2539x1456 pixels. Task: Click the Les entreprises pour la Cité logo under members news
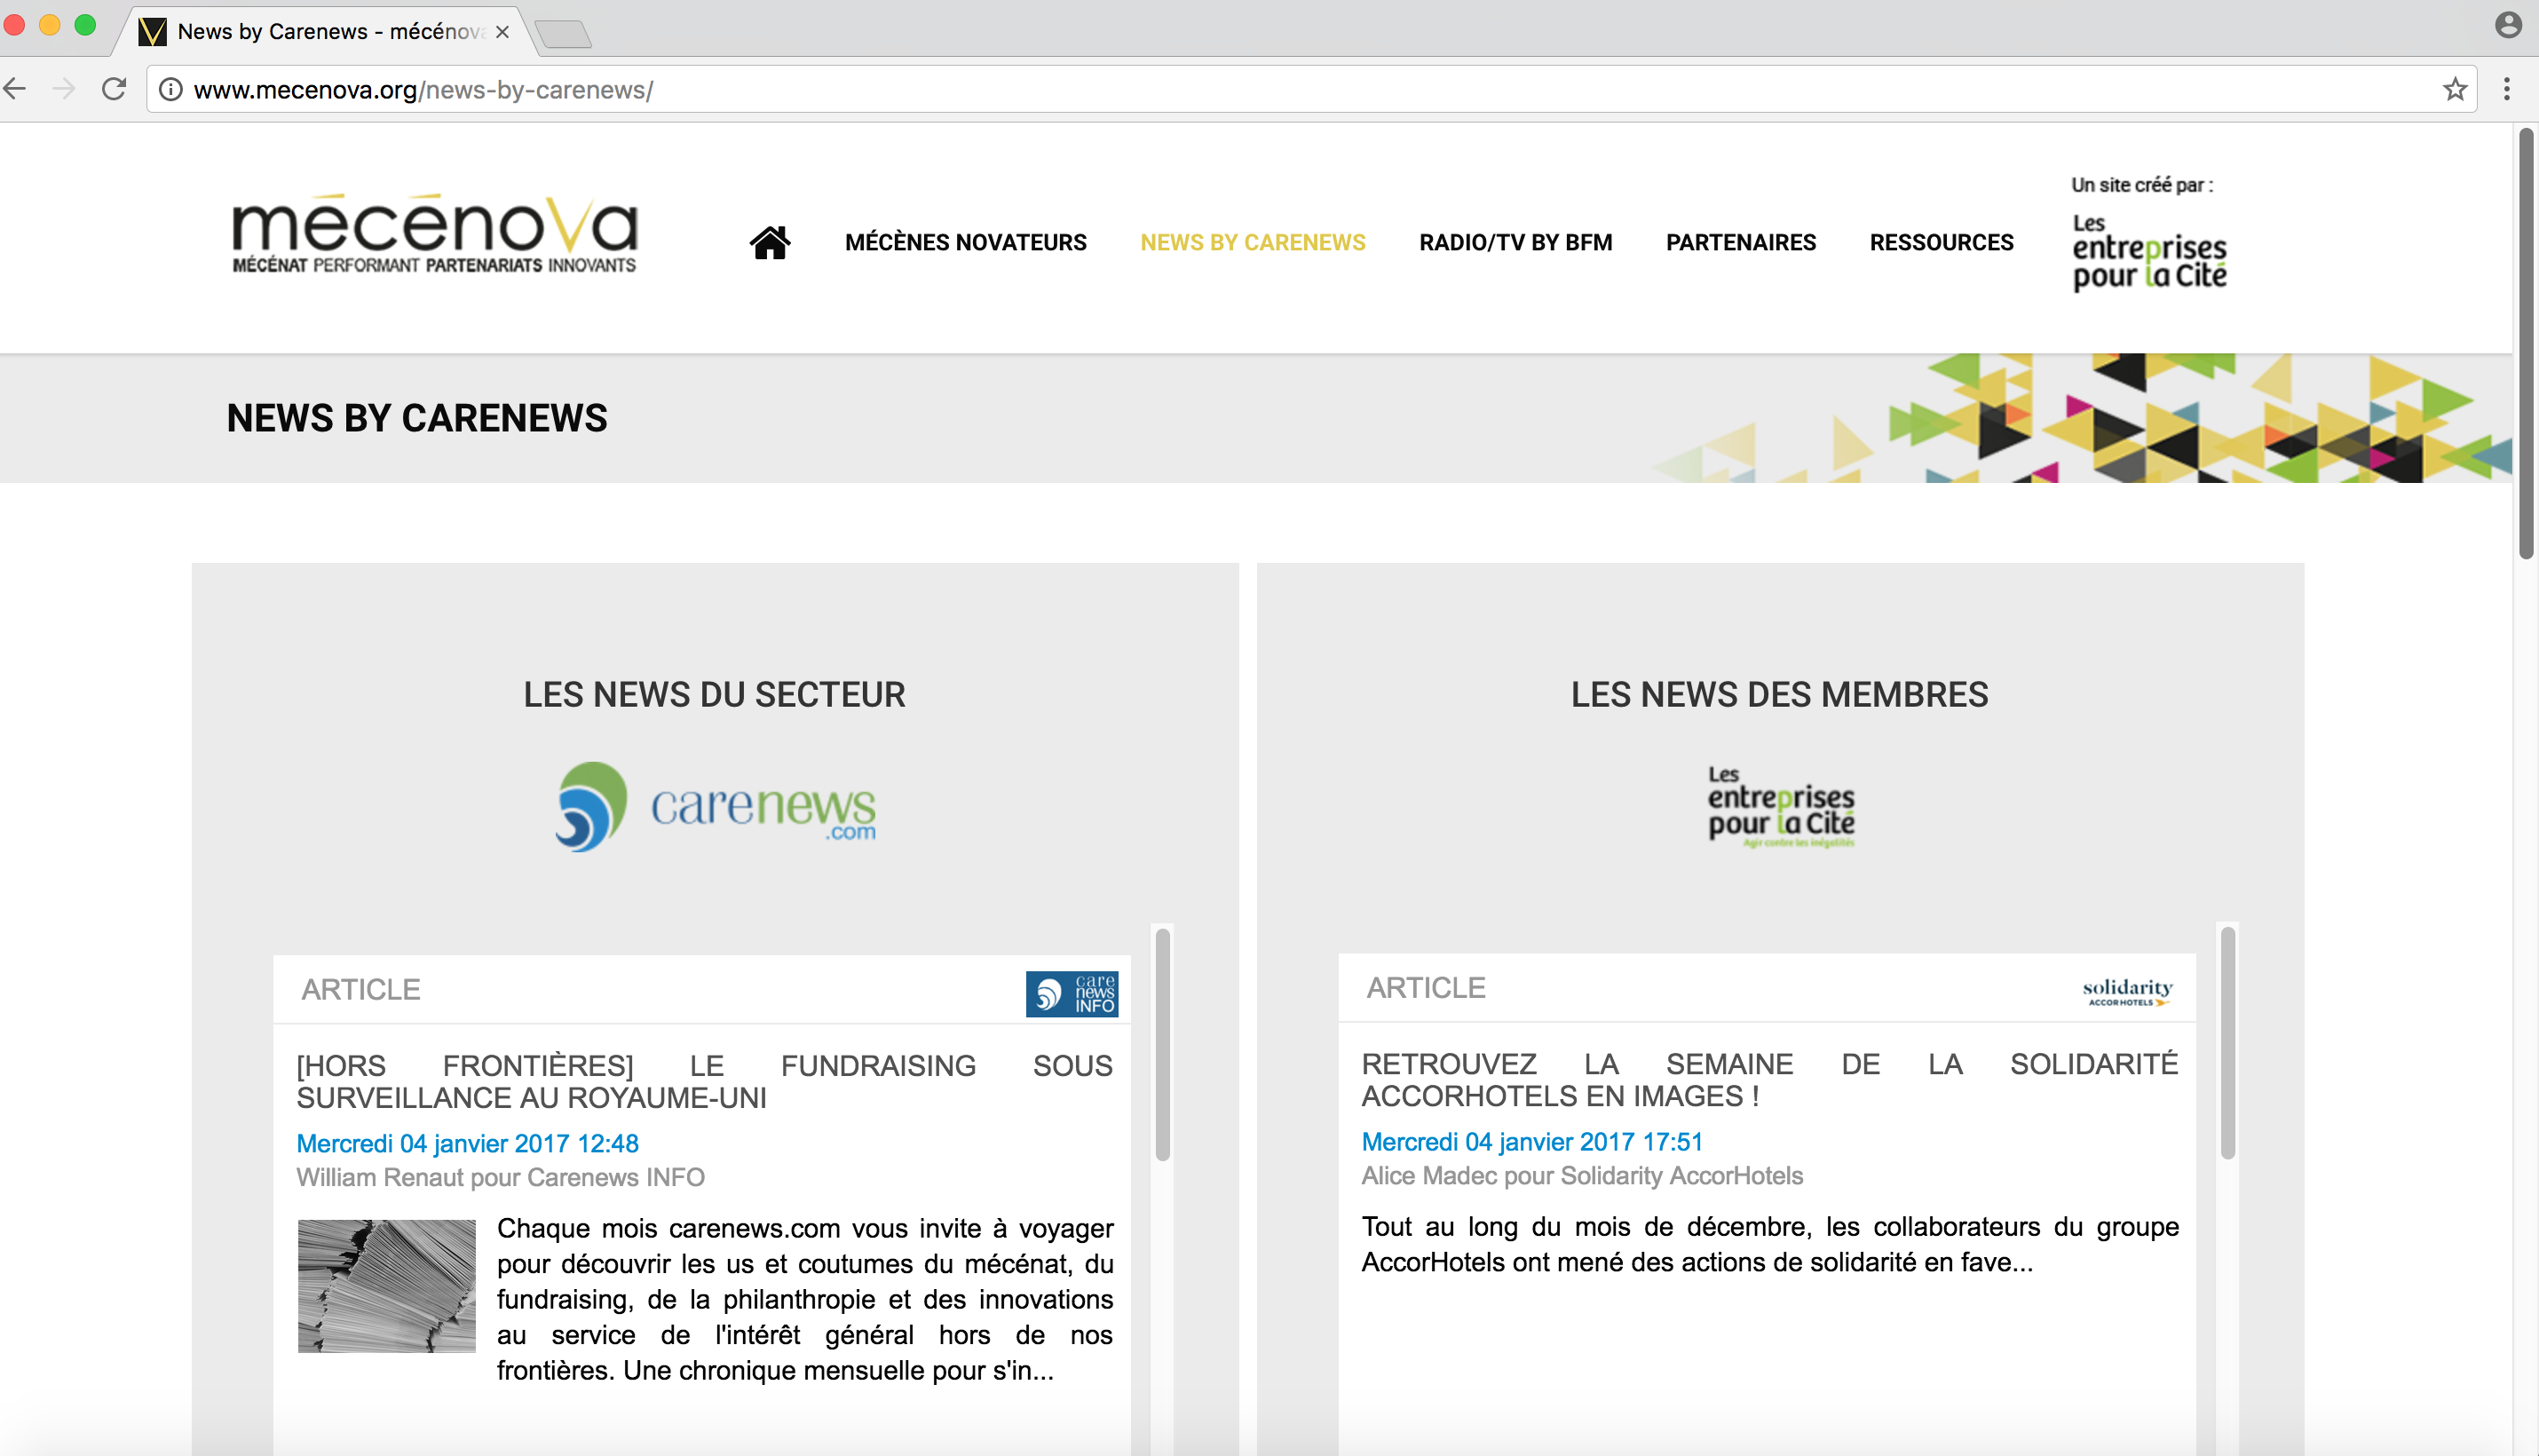[x=1780, y=807]
